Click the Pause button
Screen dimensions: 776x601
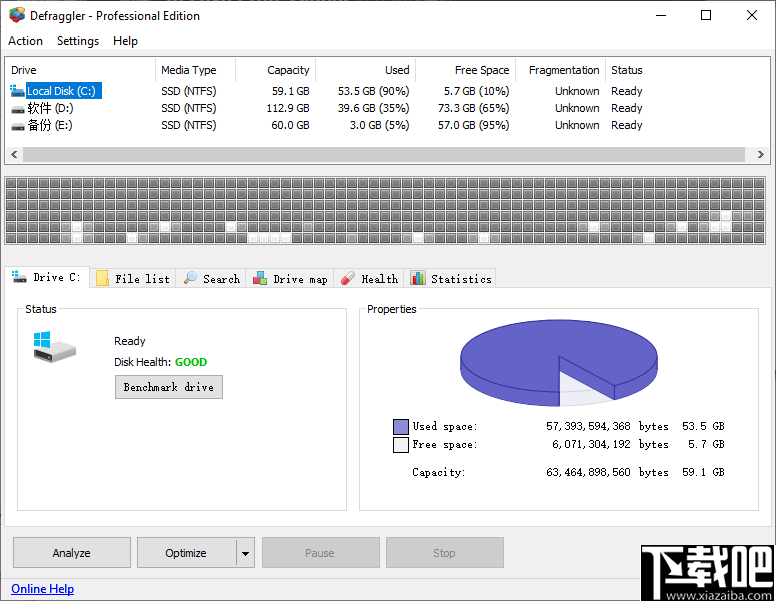[x=320, y=552]
